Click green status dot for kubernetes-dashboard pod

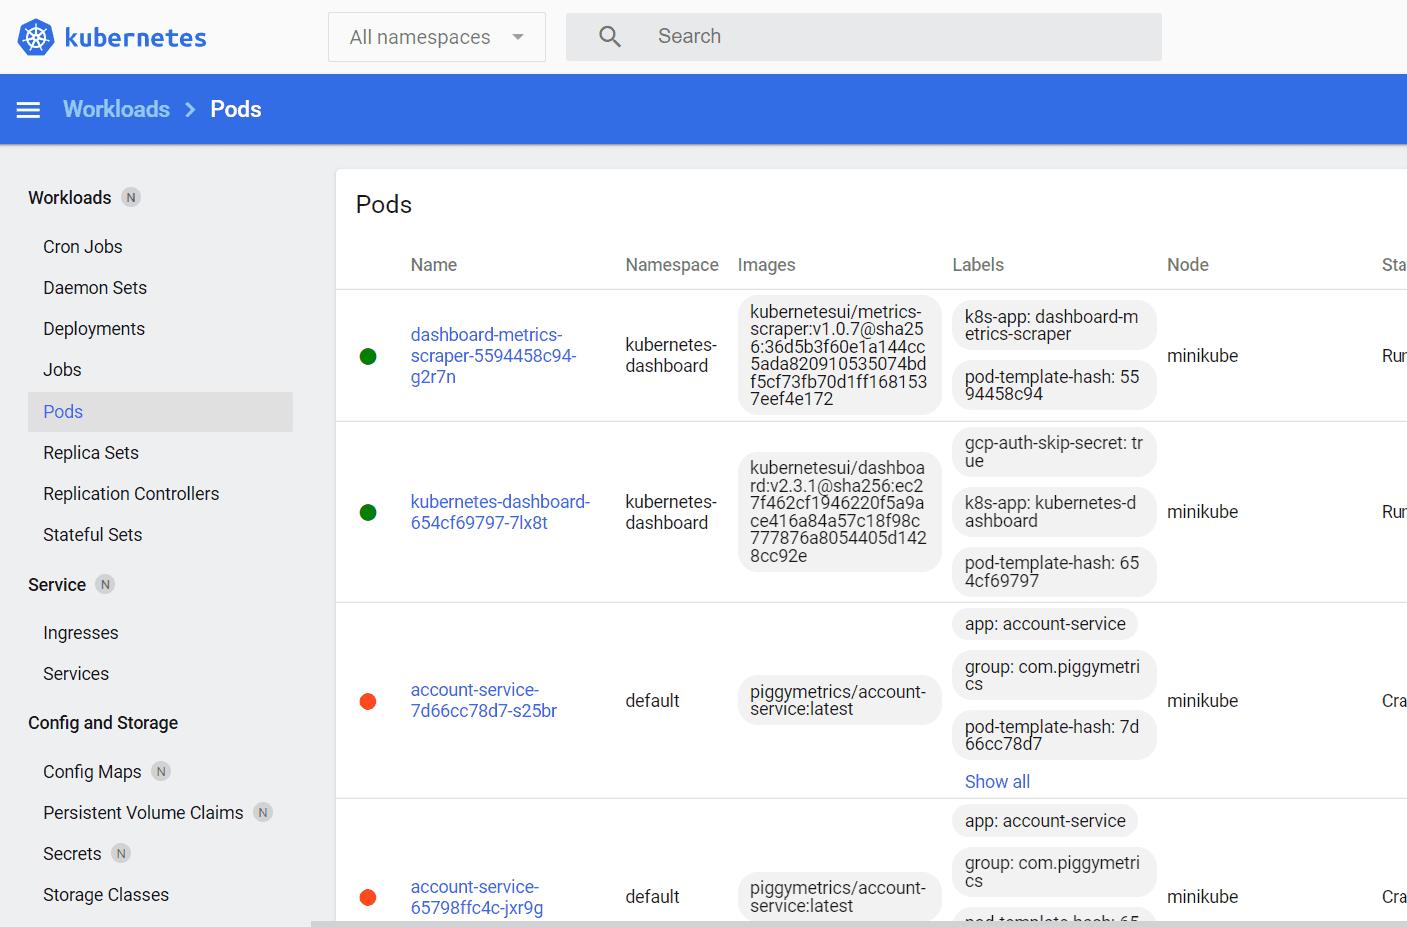pos(368,513)
